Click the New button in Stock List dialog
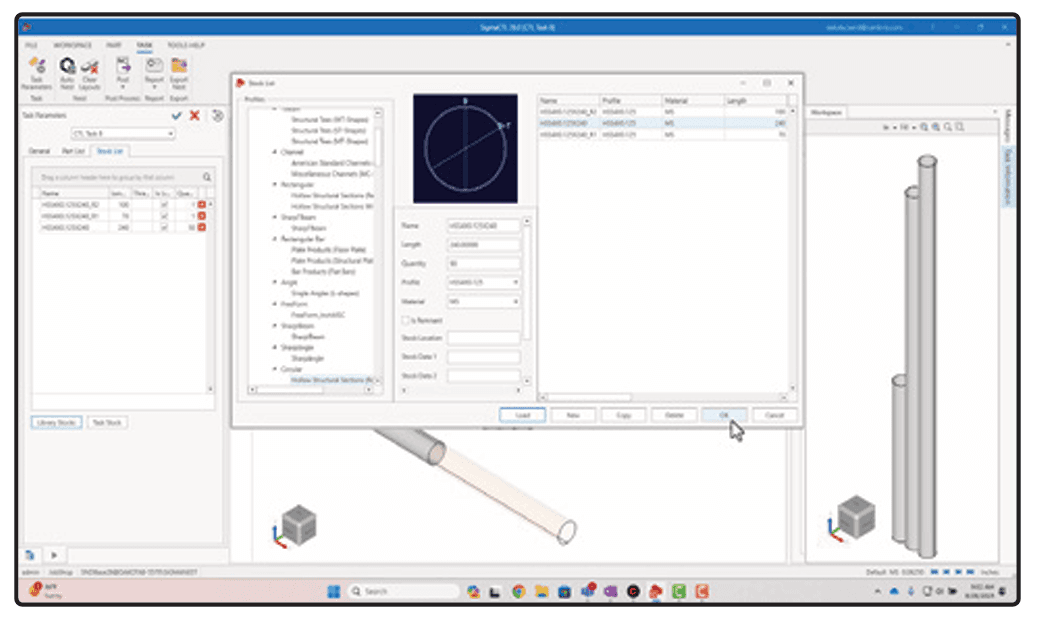Viewport: 1038px width, 622px height. [573, 415]
